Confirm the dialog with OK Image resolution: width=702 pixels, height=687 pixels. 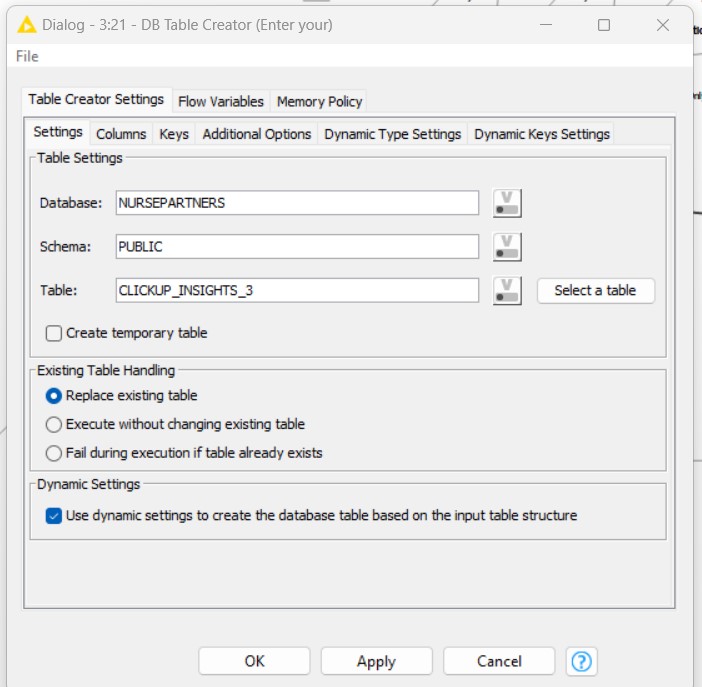point(254,661)
